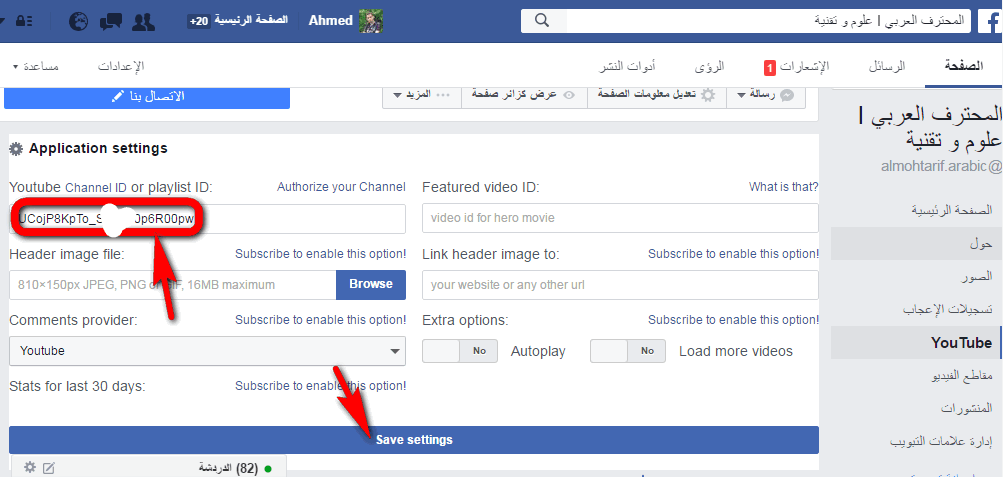This screenshot has height=477, width=1003.
Task: Switch to the الصفحة (Page) tab
Action: tap(964, 66)
